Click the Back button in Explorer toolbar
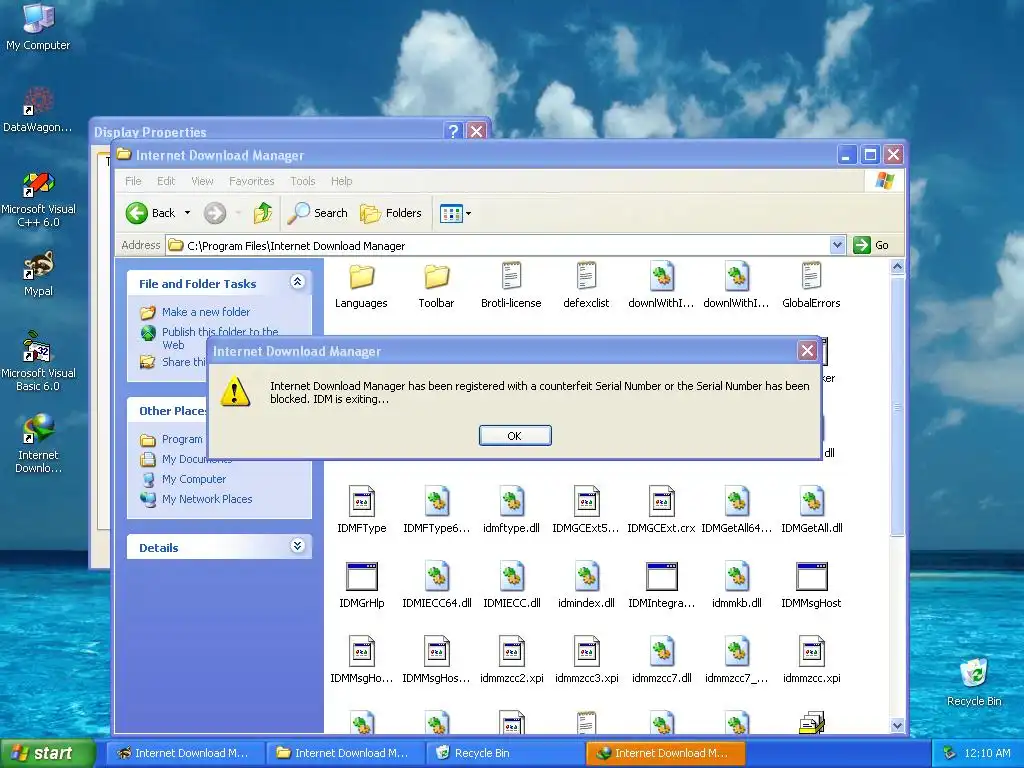The width and height of the screenshot is (1024, 768). click(x=151, y=213)
